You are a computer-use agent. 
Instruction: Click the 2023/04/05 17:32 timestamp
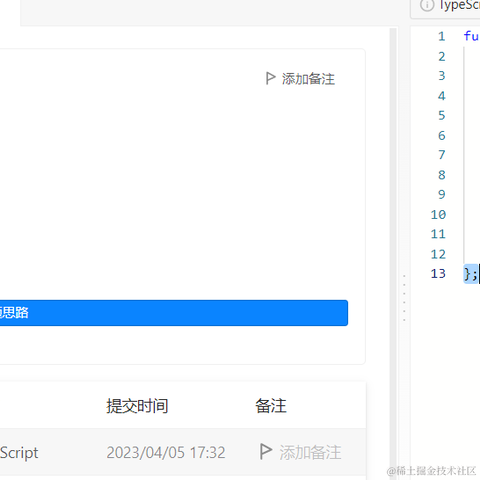point(166,452)
